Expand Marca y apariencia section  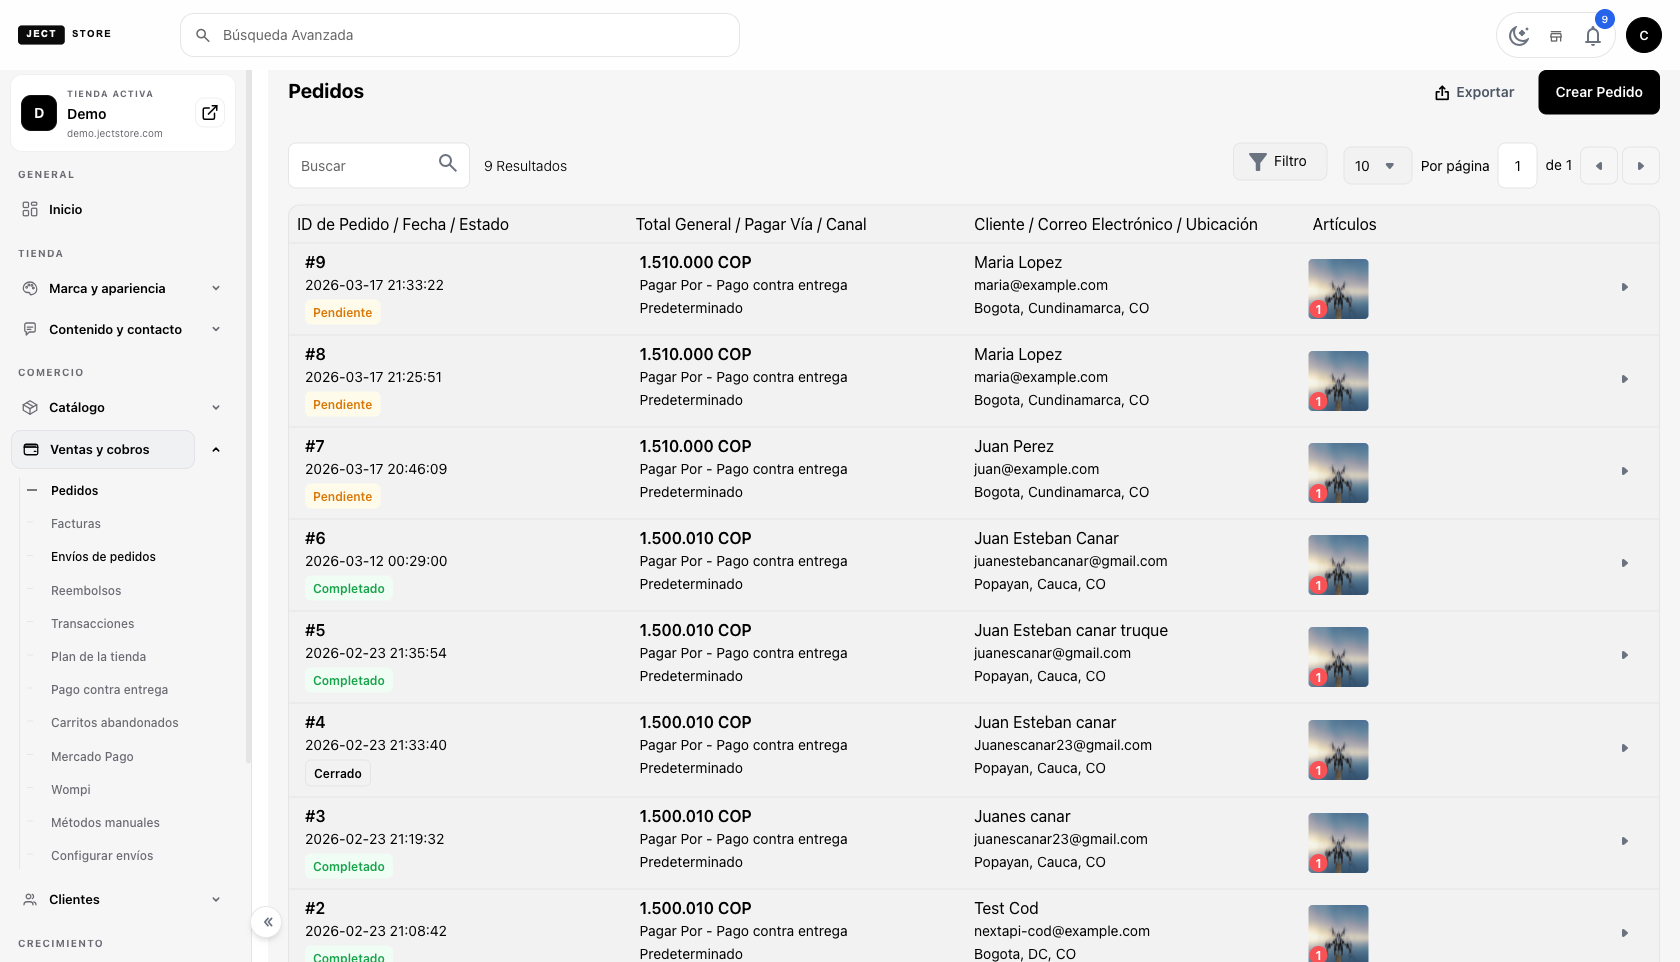(x=216, y=288)
